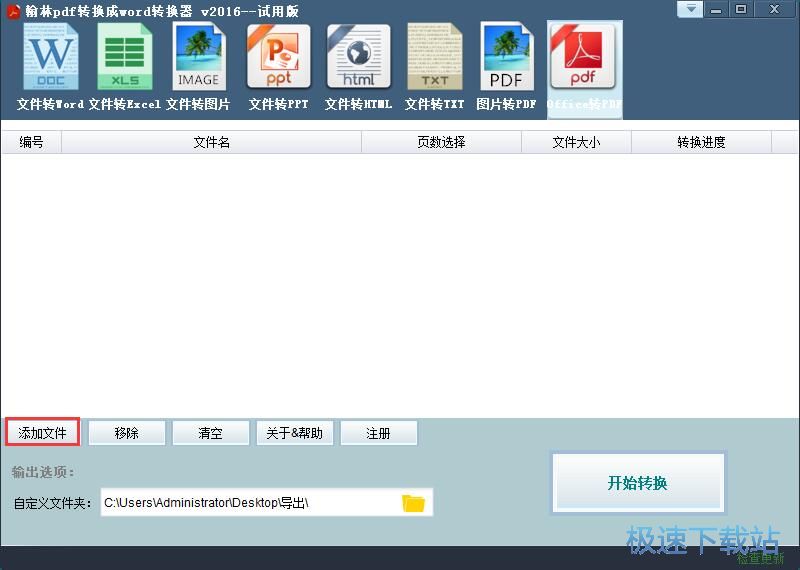
Task: Click the 文件大小 column header
Action: tap(576, 142)
